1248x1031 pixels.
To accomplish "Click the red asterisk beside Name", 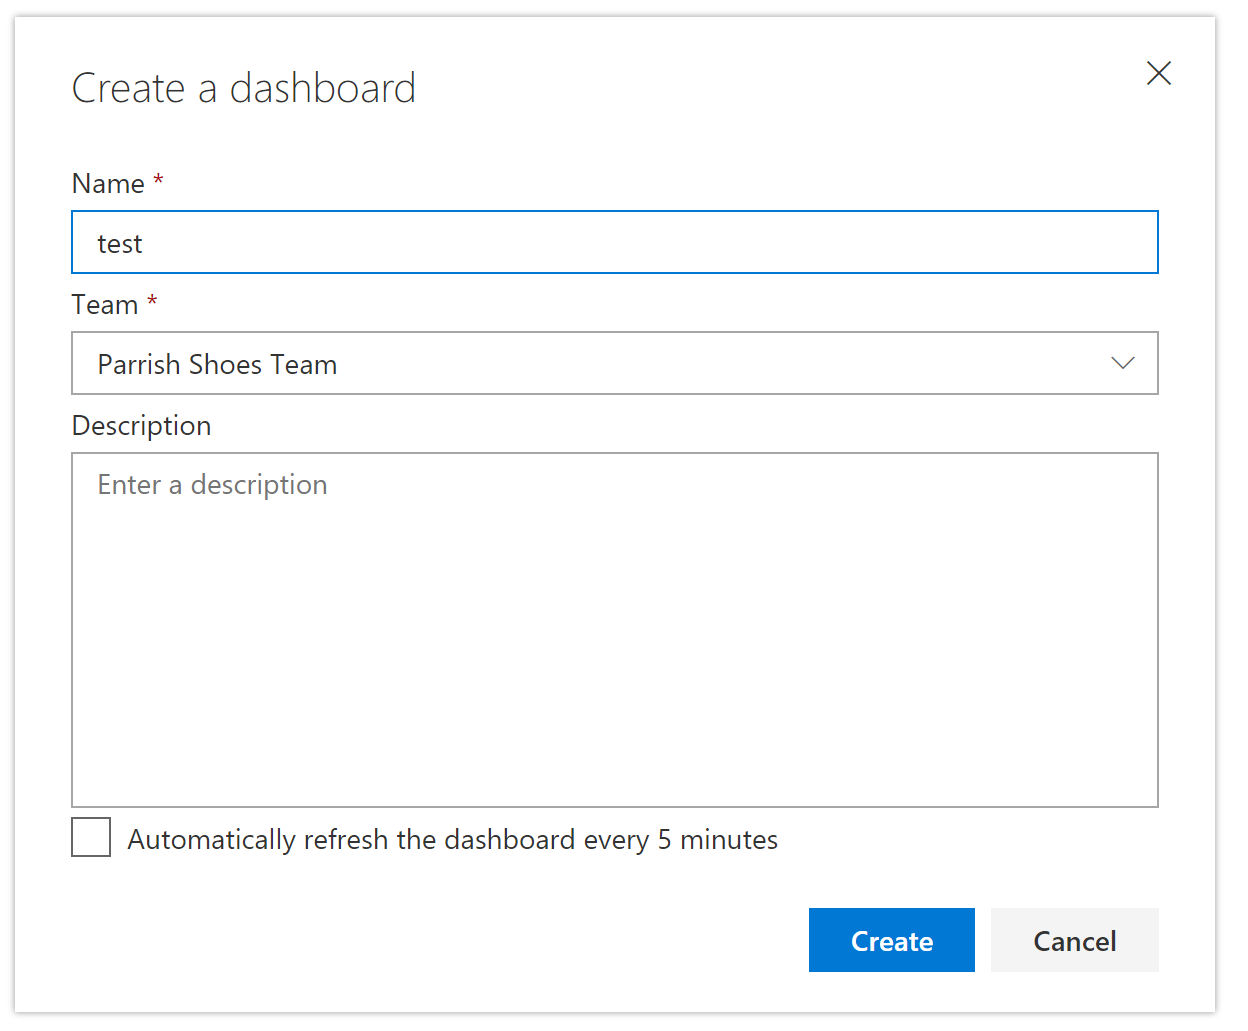I will click(x=158, y=181).
